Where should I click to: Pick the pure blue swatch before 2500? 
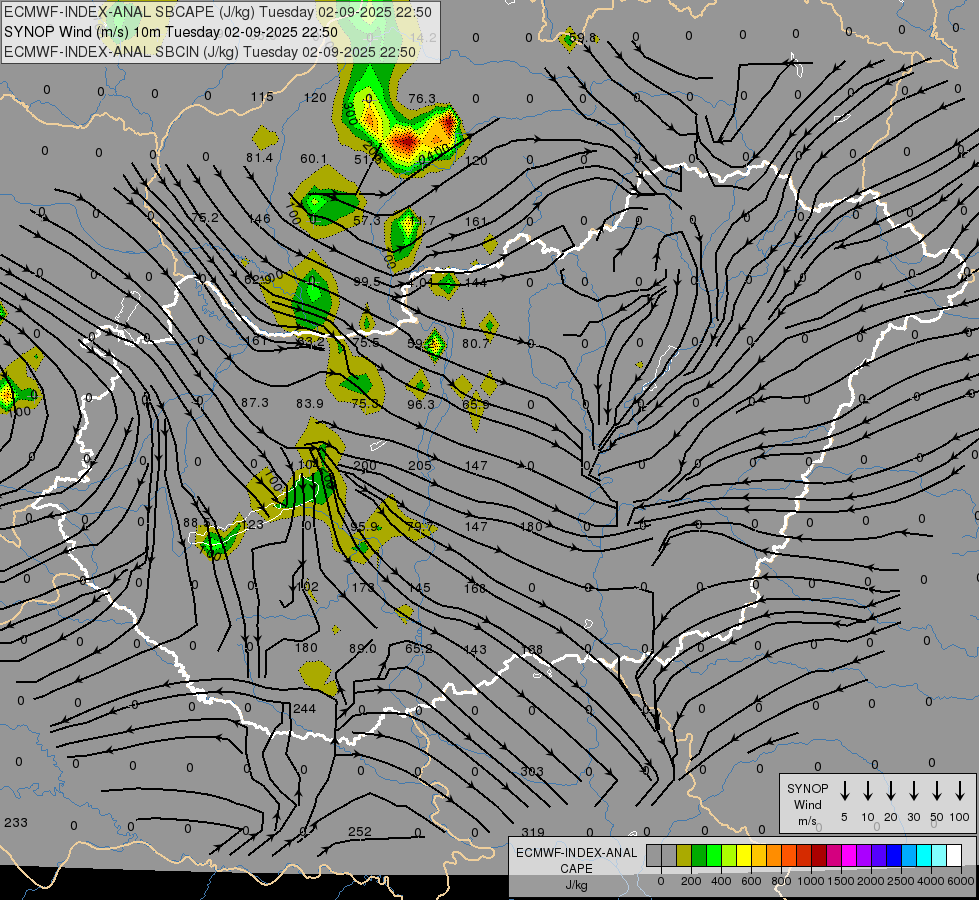893,855
